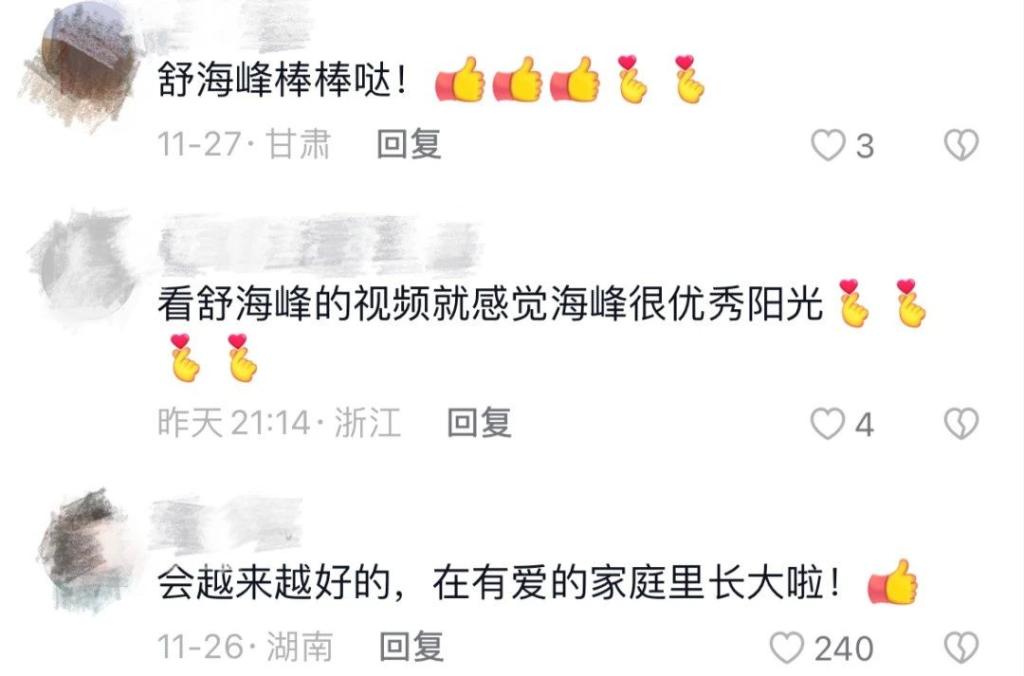Tap broken heart on the Hunan comment
The image size is (1024, 676).
pos(961,649)
